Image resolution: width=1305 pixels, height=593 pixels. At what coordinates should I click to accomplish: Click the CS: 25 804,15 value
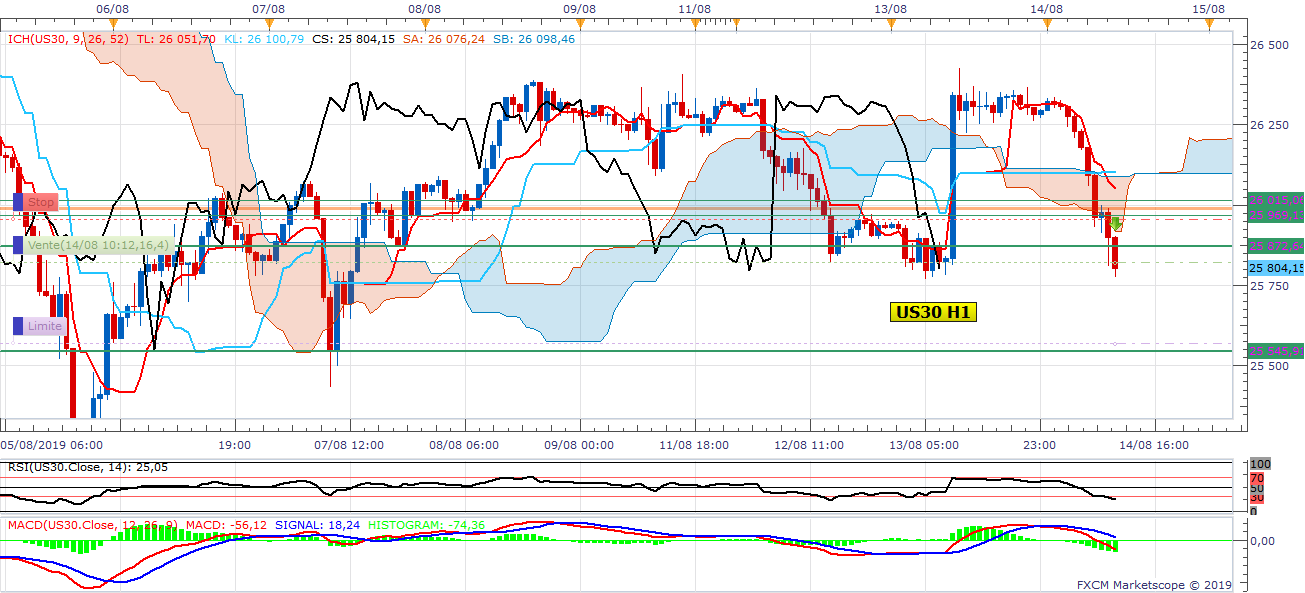354,39
